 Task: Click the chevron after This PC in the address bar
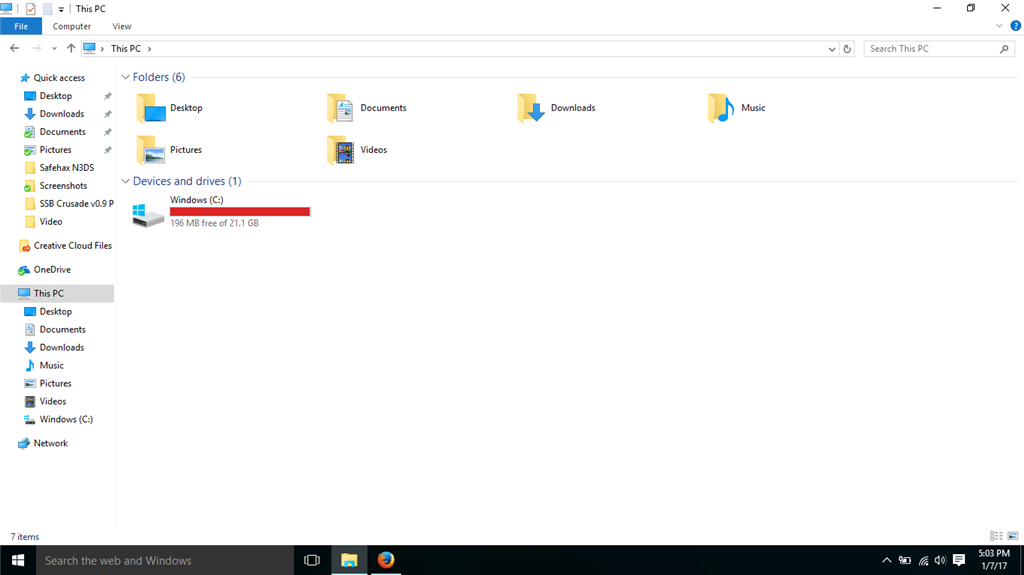coord(150,48)
